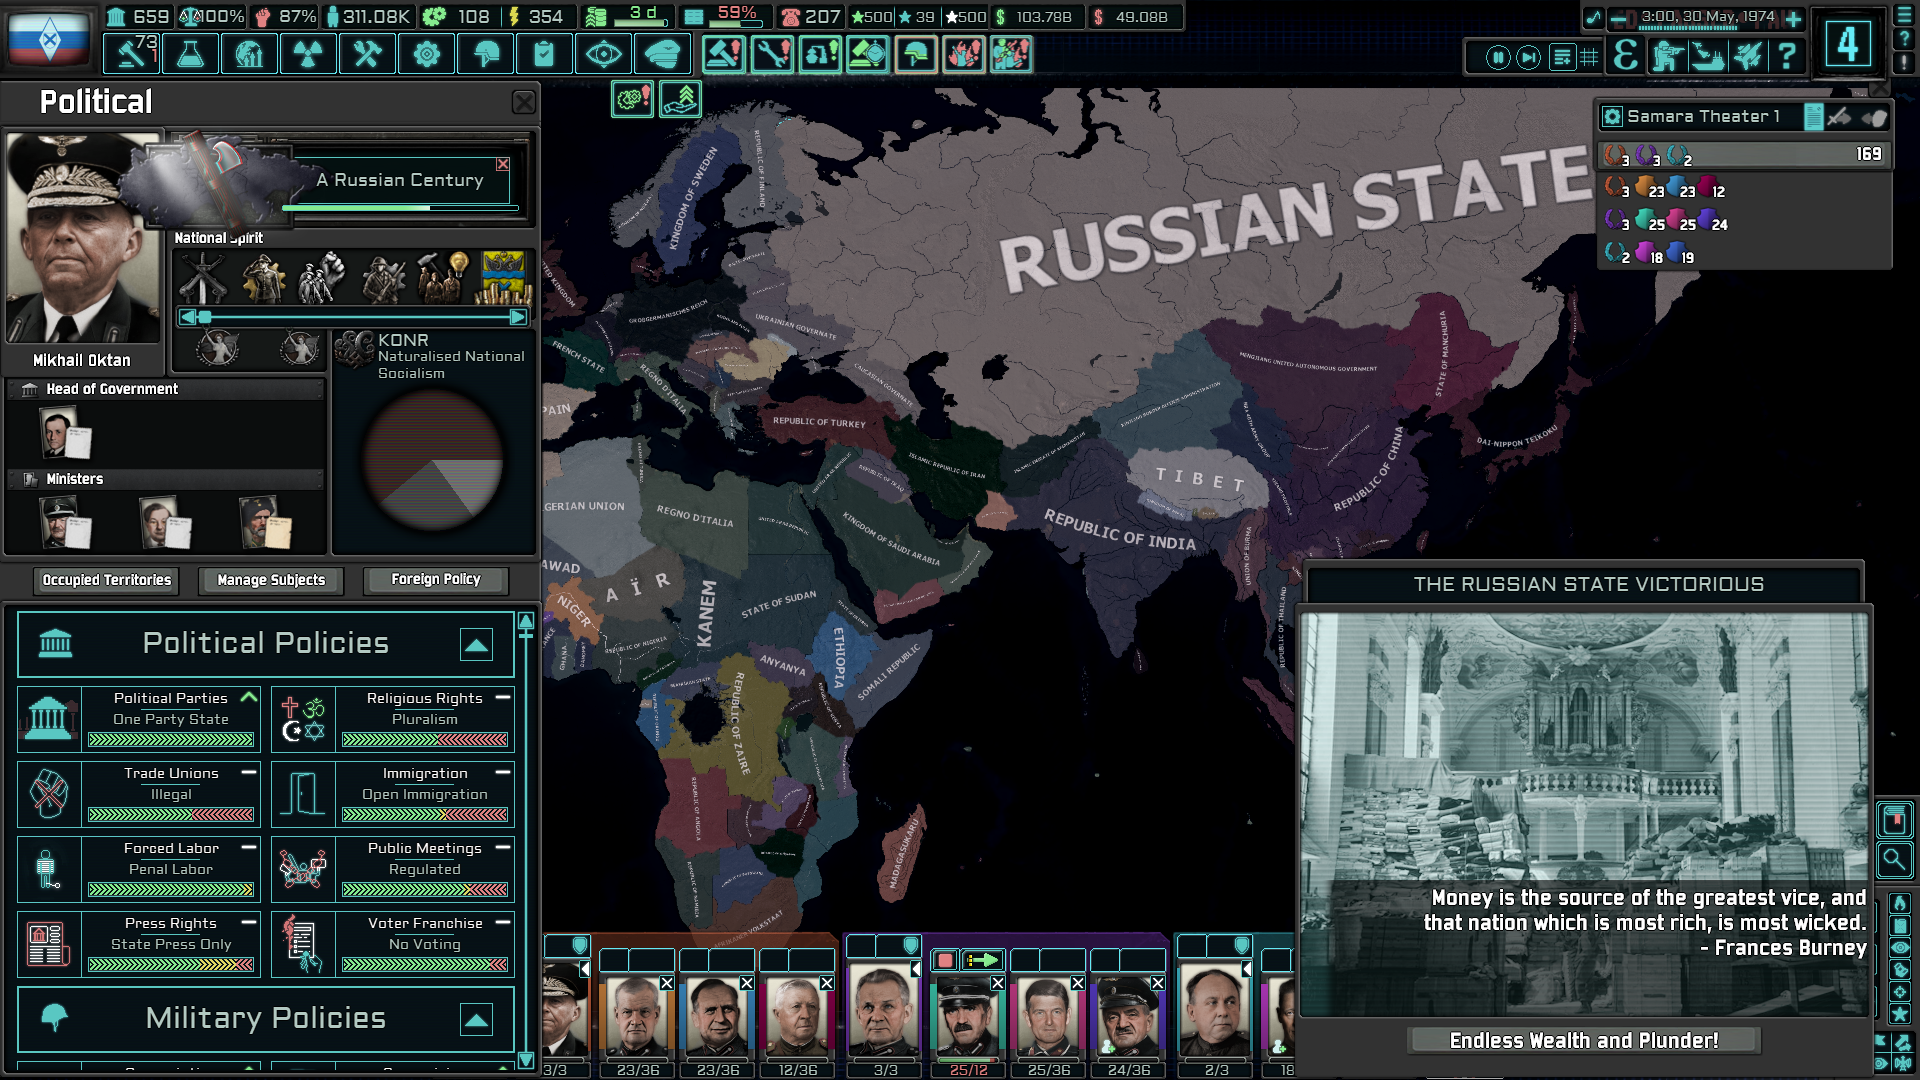This screenshot has height=1080, width=1920.
Task: Open the Foreign Policy tab
Action: [435, 580]
